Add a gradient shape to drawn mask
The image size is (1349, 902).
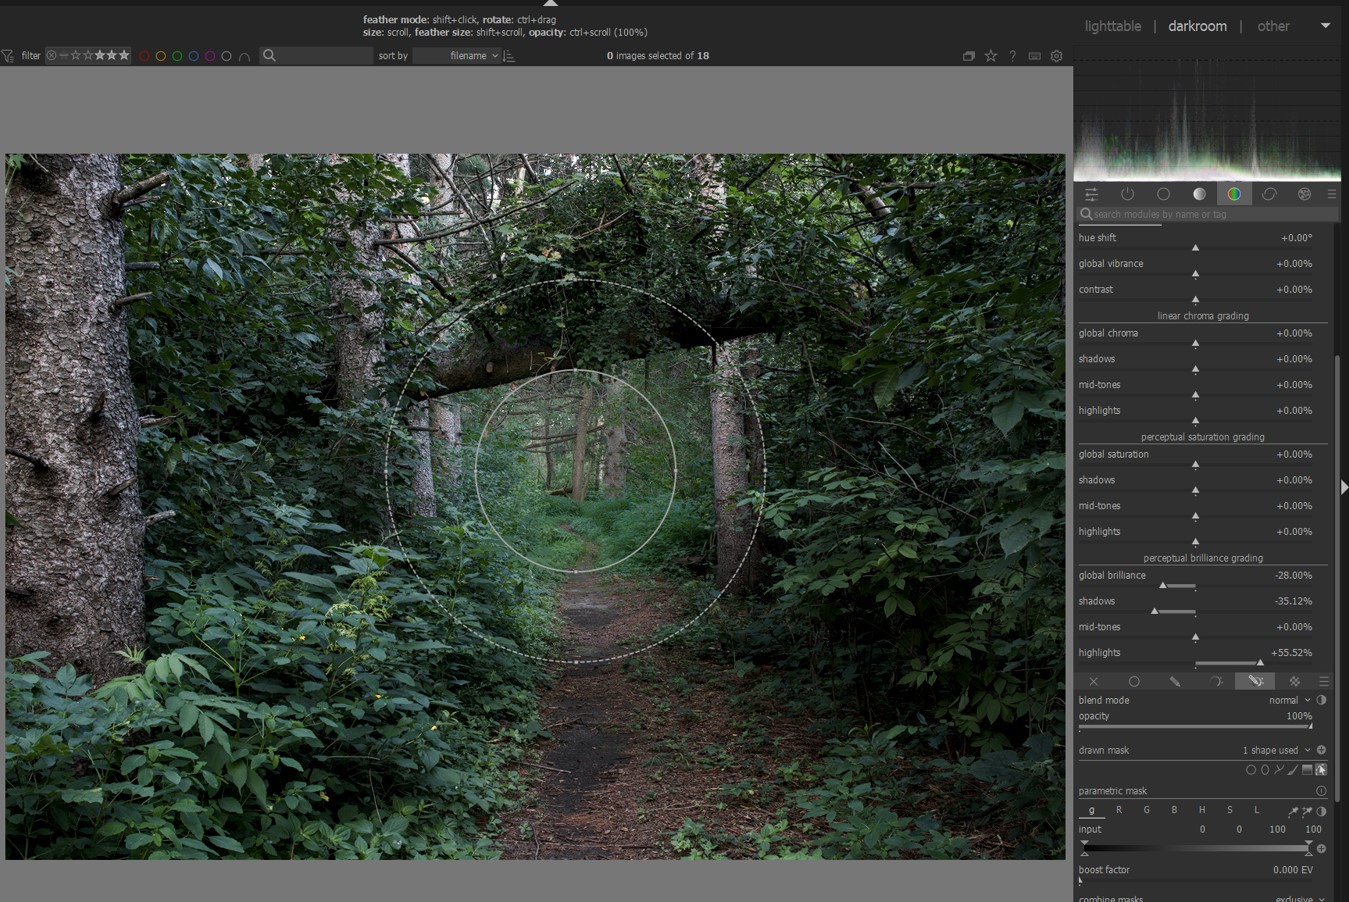(x=1307, y=770)
